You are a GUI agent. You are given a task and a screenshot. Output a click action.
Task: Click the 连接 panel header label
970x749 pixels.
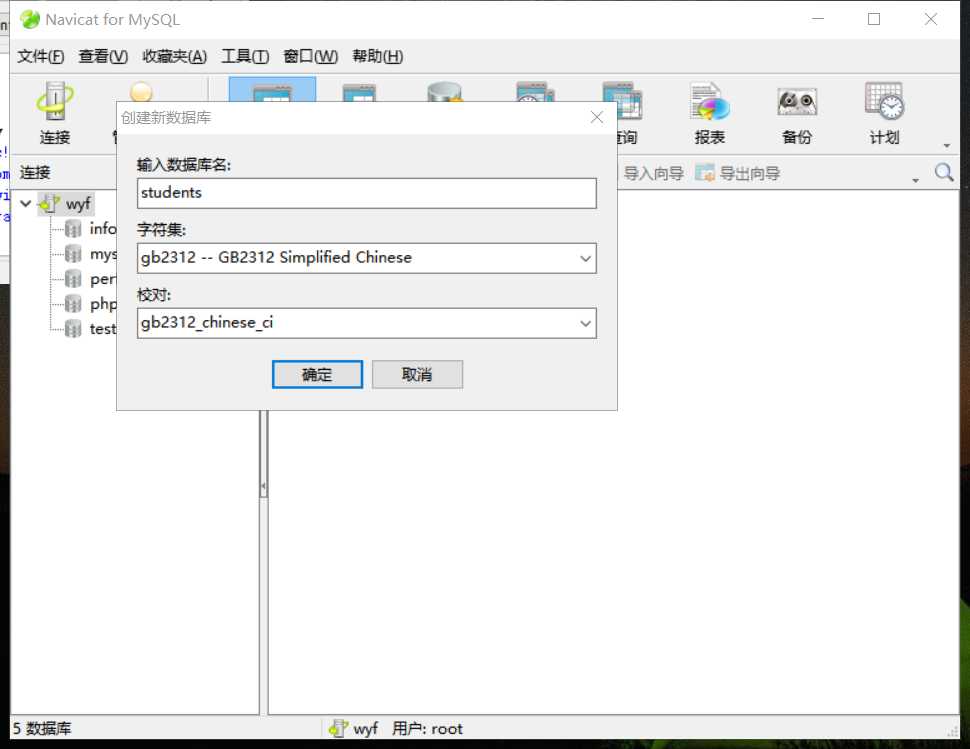click(35, 173)
